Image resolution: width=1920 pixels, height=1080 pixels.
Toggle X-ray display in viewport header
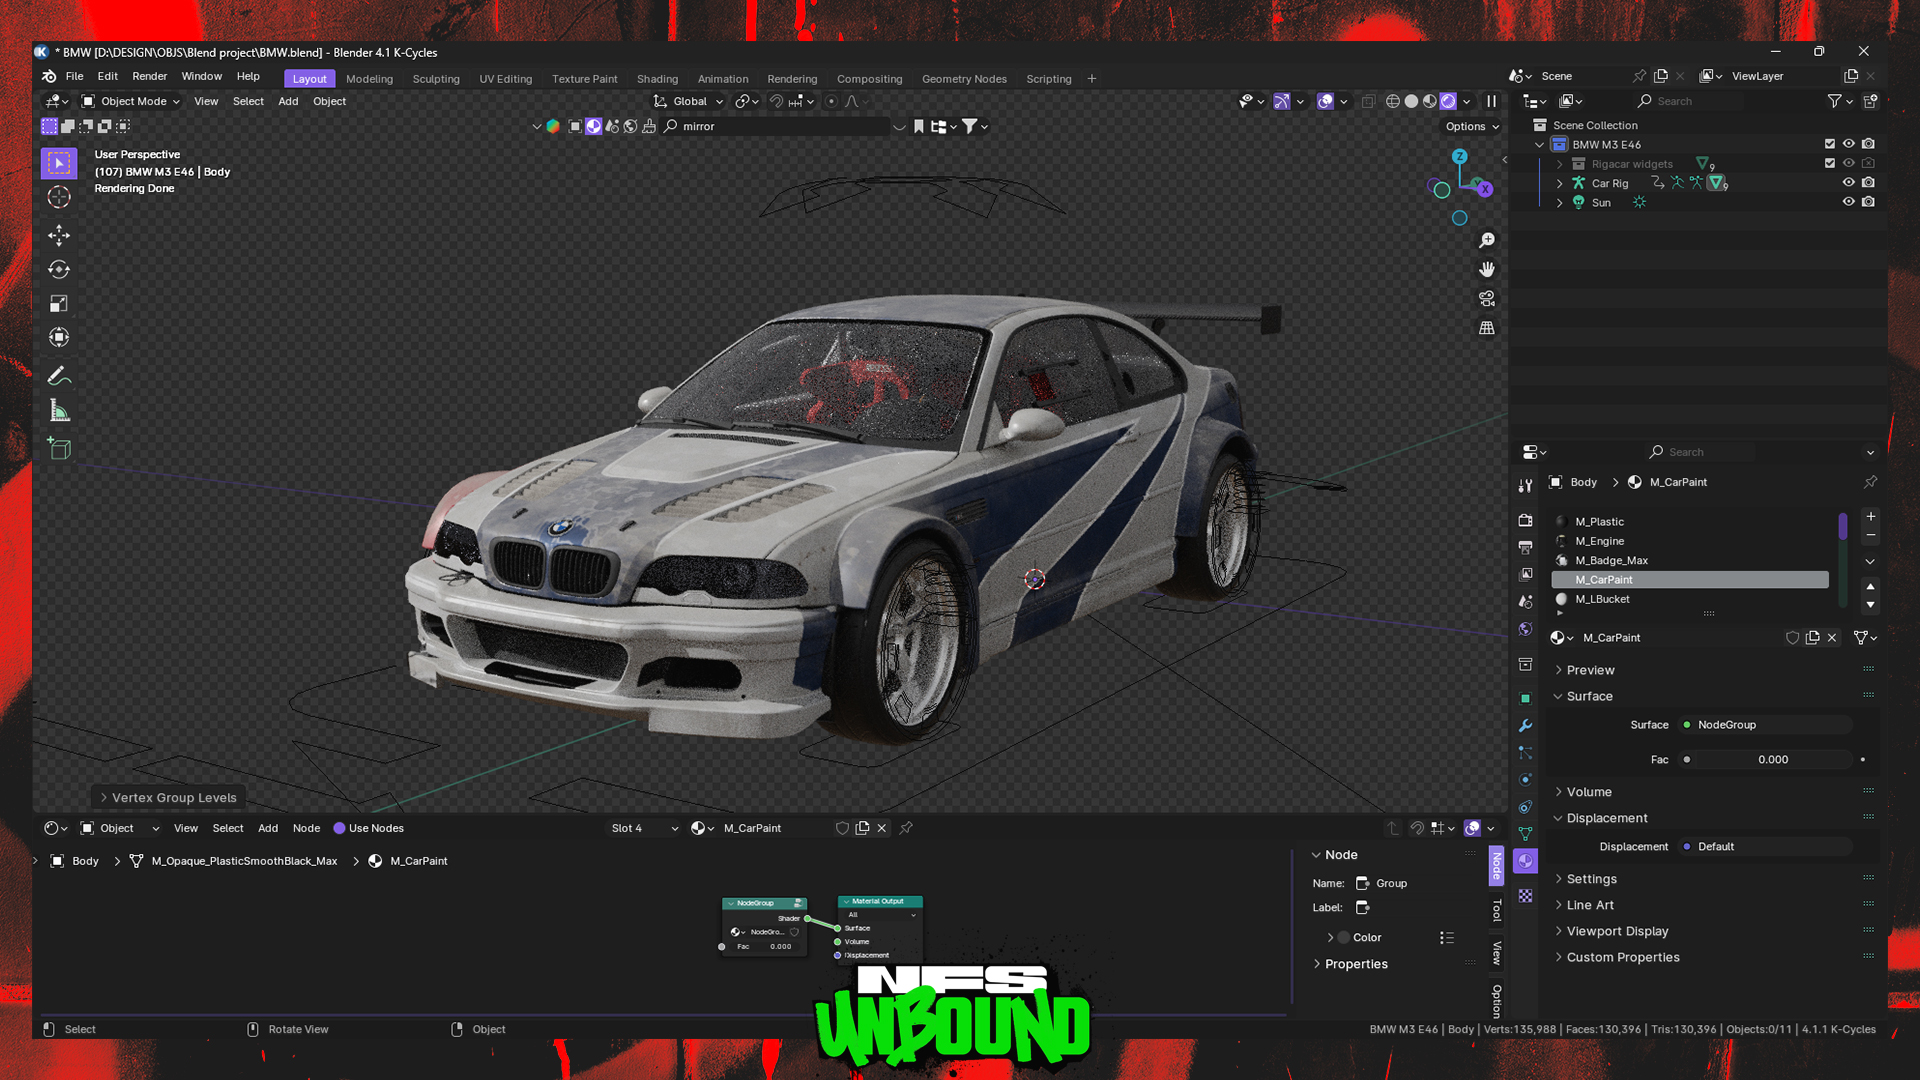(x=1368, y=101)
